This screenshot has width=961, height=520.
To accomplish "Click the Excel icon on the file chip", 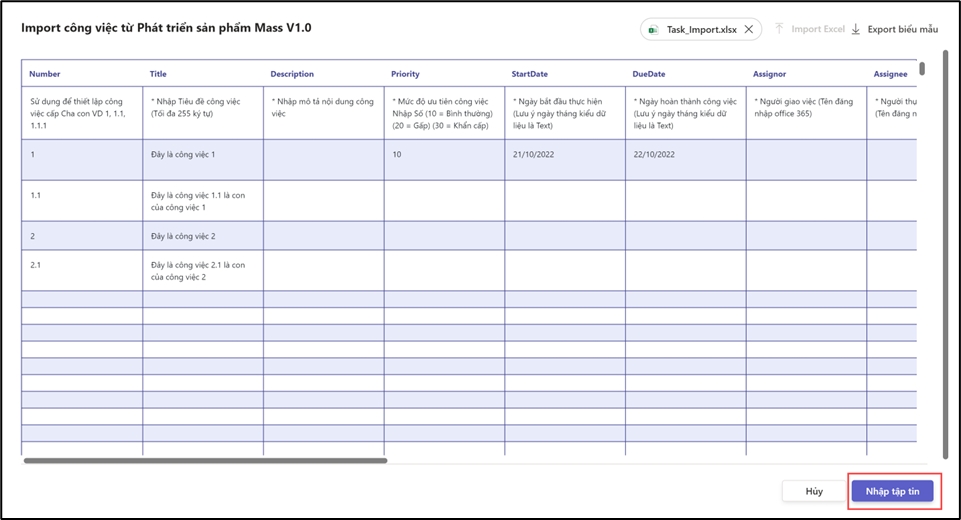I will tap(653, 30).
